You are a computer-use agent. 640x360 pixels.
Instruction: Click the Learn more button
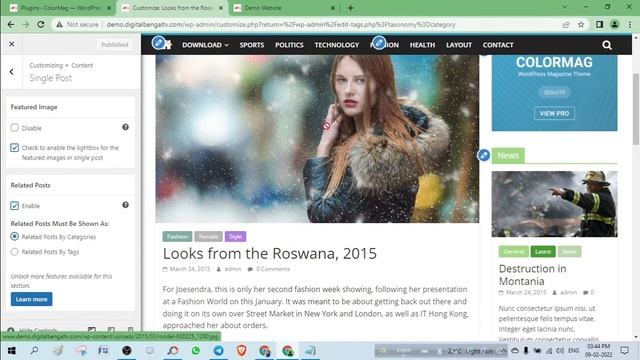[31, 299]
